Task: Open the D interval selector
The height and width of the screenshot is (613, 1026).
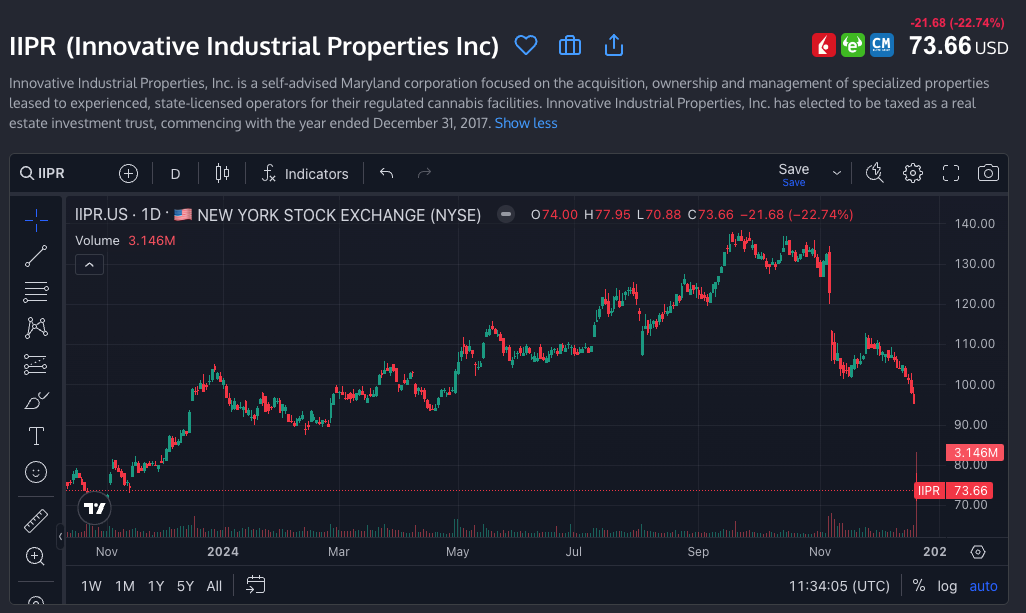Action: click(x=175, y=174)
